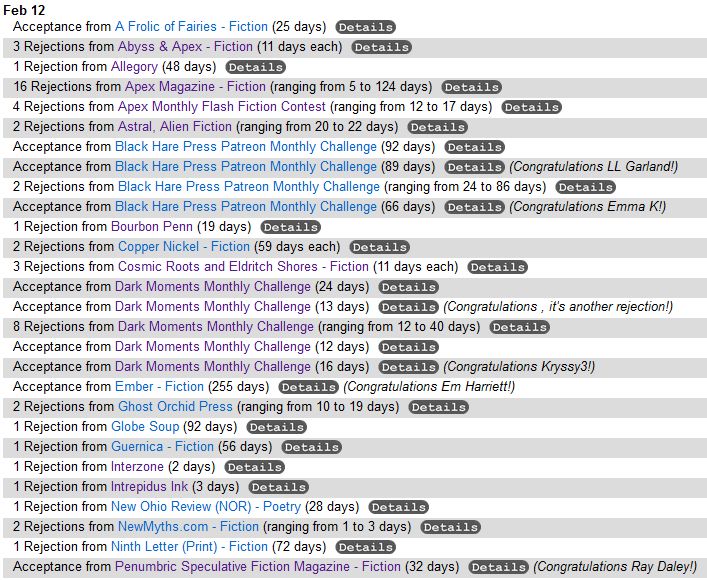Click text '(Congratulations , it's another rejection!)'

pyautogui.click(x=558, y=306)
